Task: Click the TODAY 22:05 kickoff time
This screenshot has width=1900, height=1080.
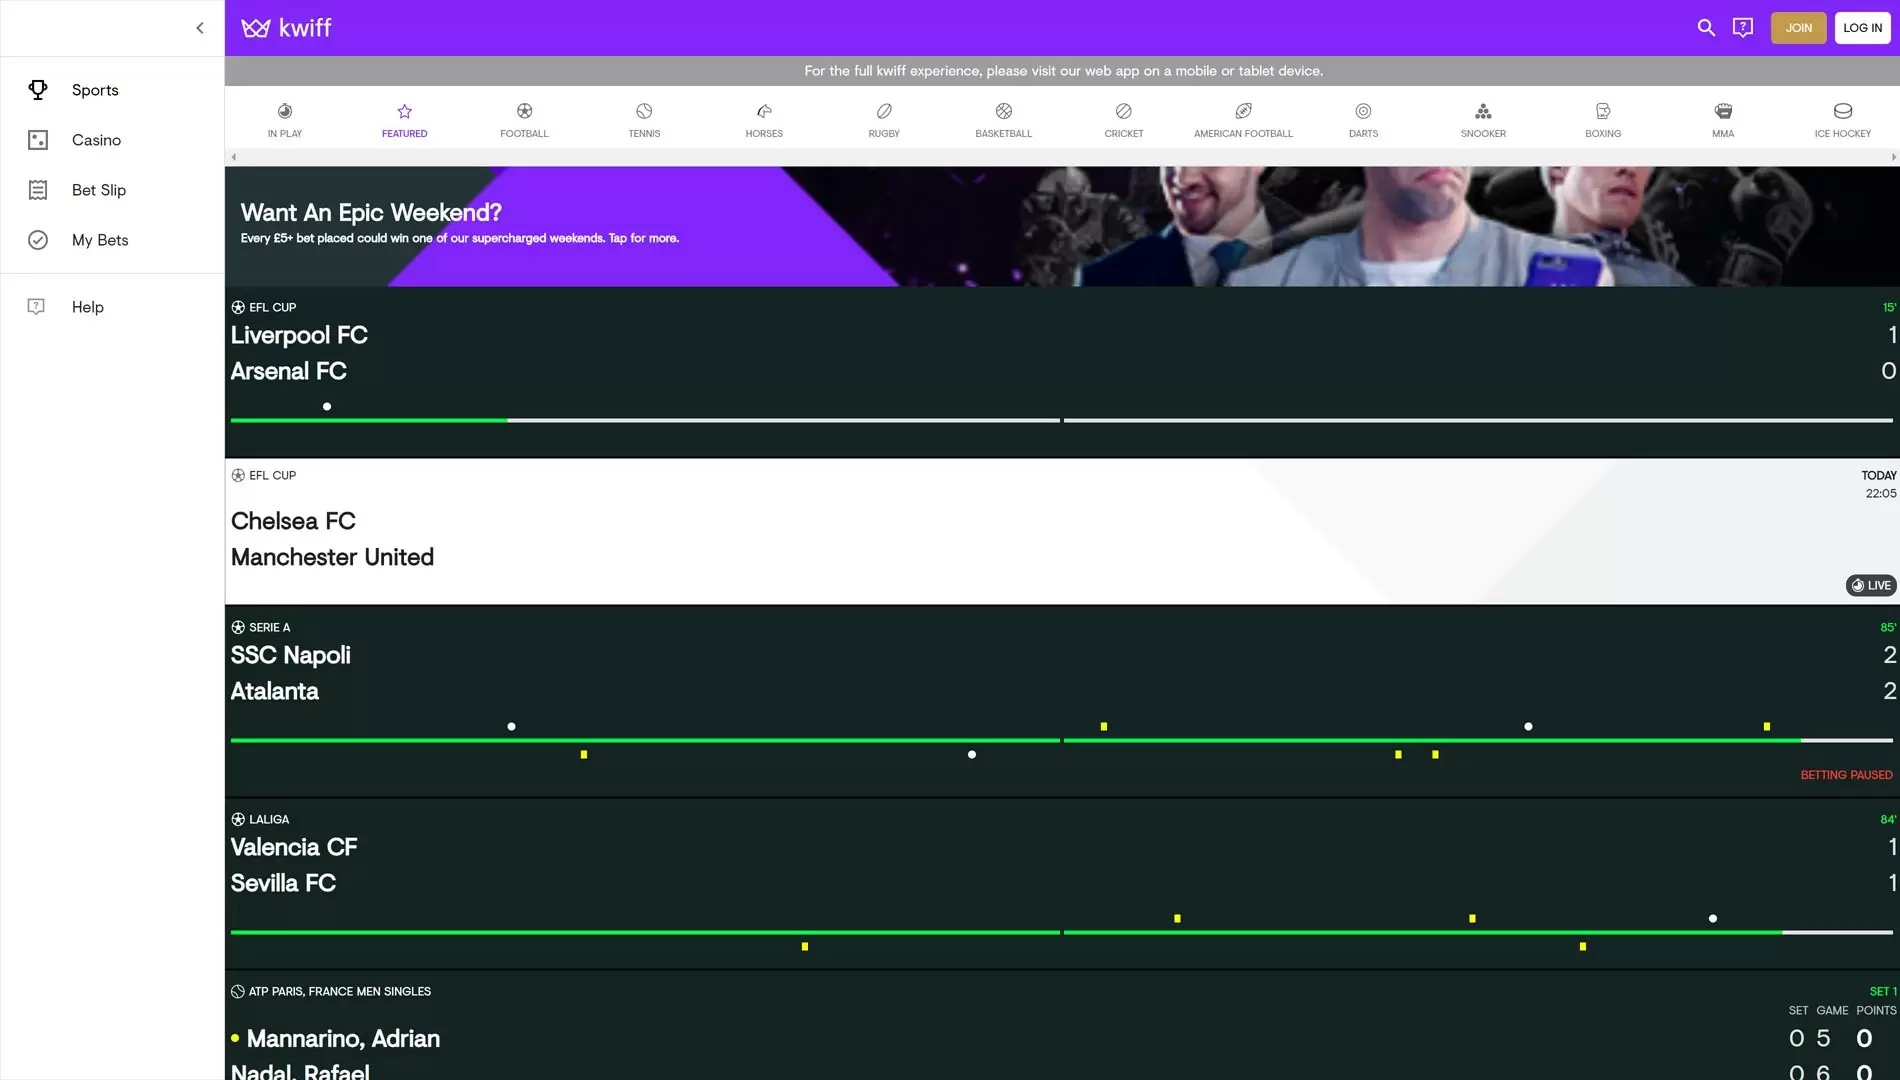Action: (1879, 484)
